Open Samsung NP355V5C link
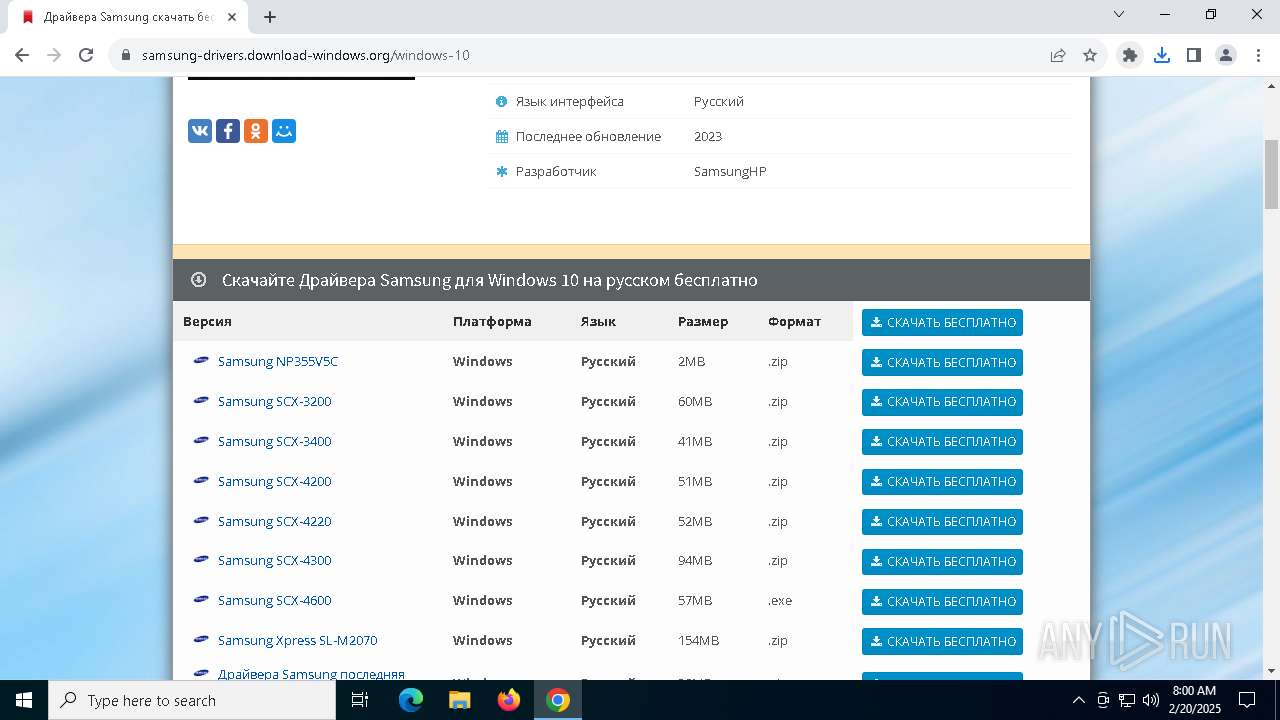Image resolution: width=1280 pixels, height=720 pixels. tap(278, 361)
